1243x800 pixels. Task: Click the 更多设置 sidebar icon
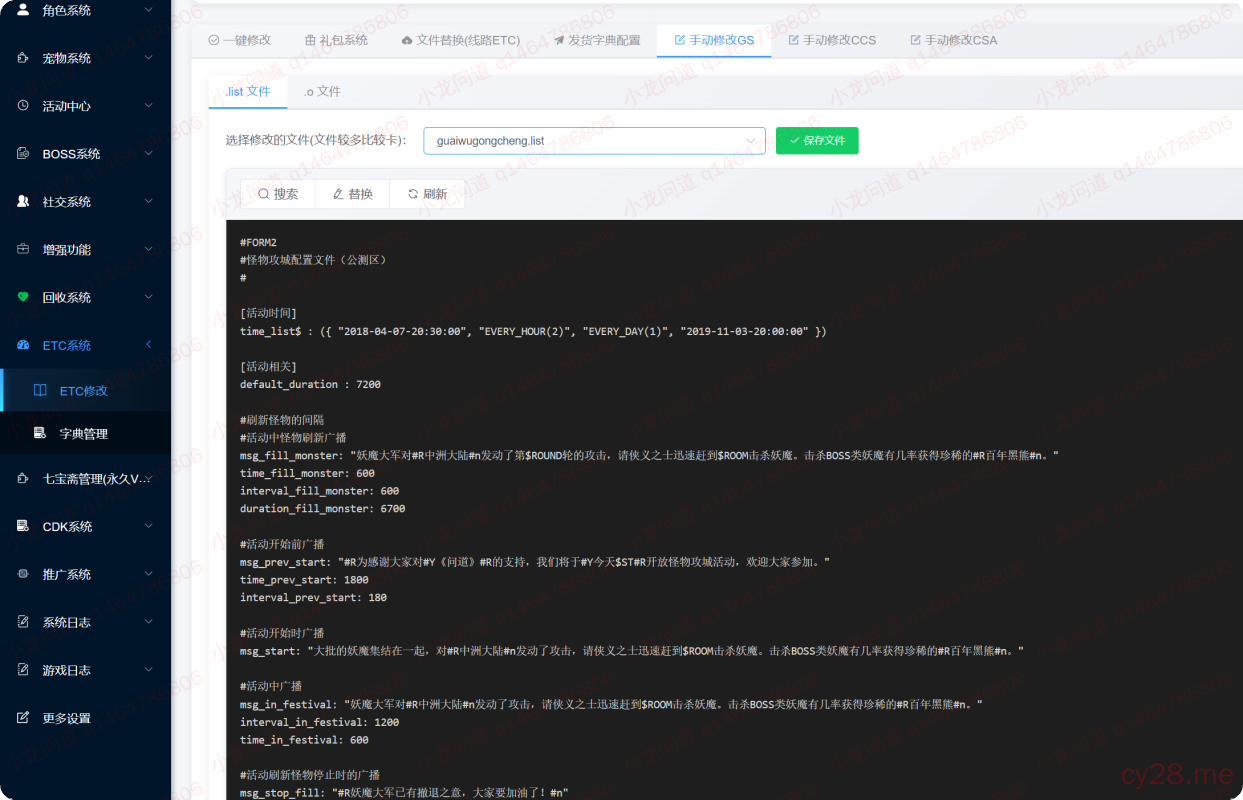coord(25,717)
